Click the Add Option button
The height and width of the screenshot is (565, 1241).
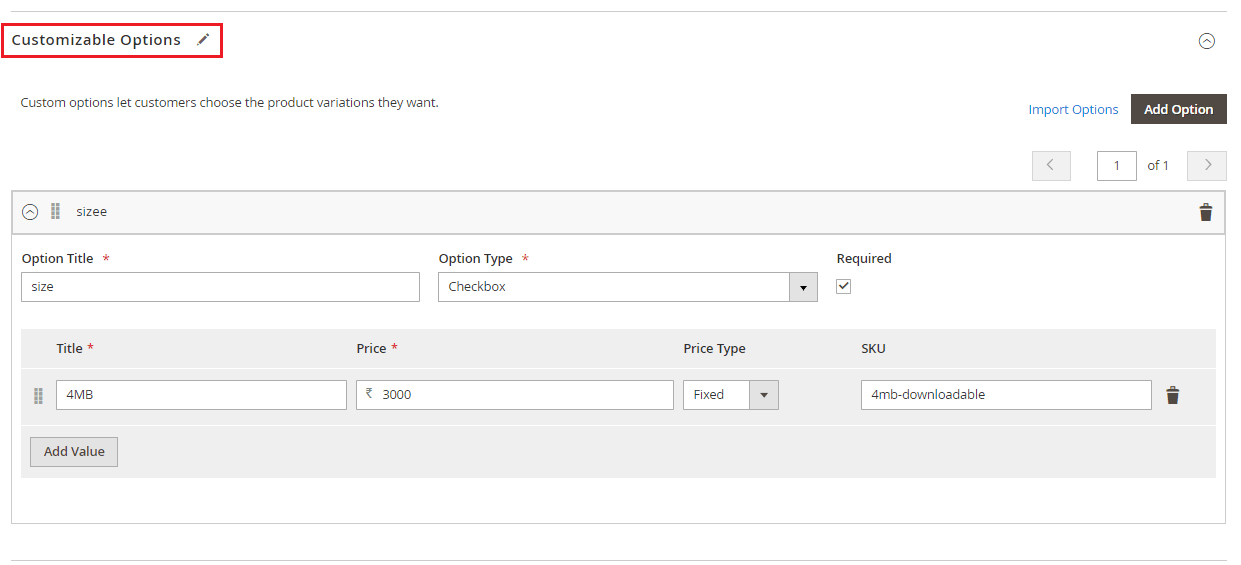tap(1178, 109)
